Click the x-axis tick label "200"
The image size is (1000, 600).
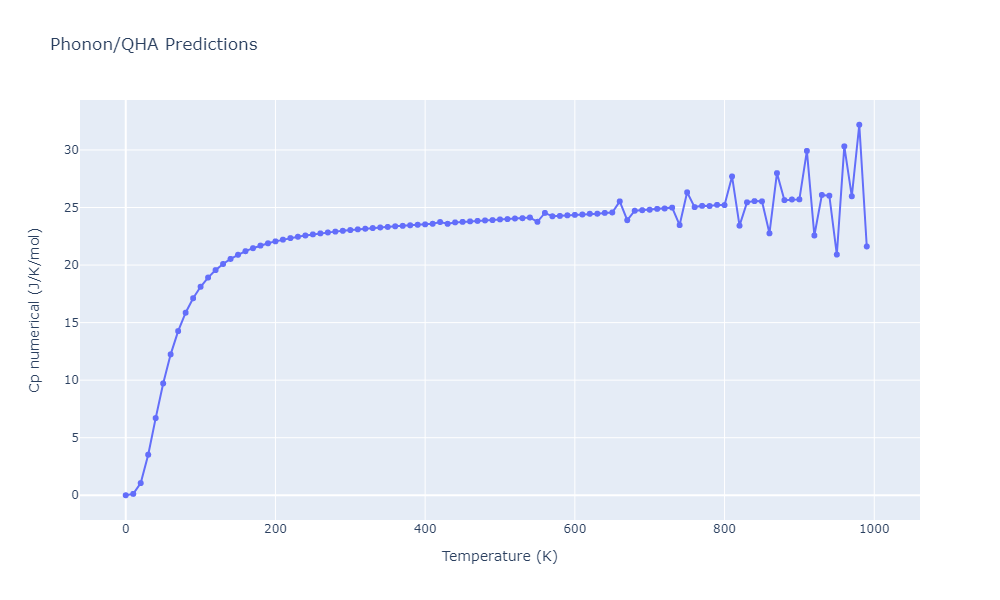[x=275, y=529]
